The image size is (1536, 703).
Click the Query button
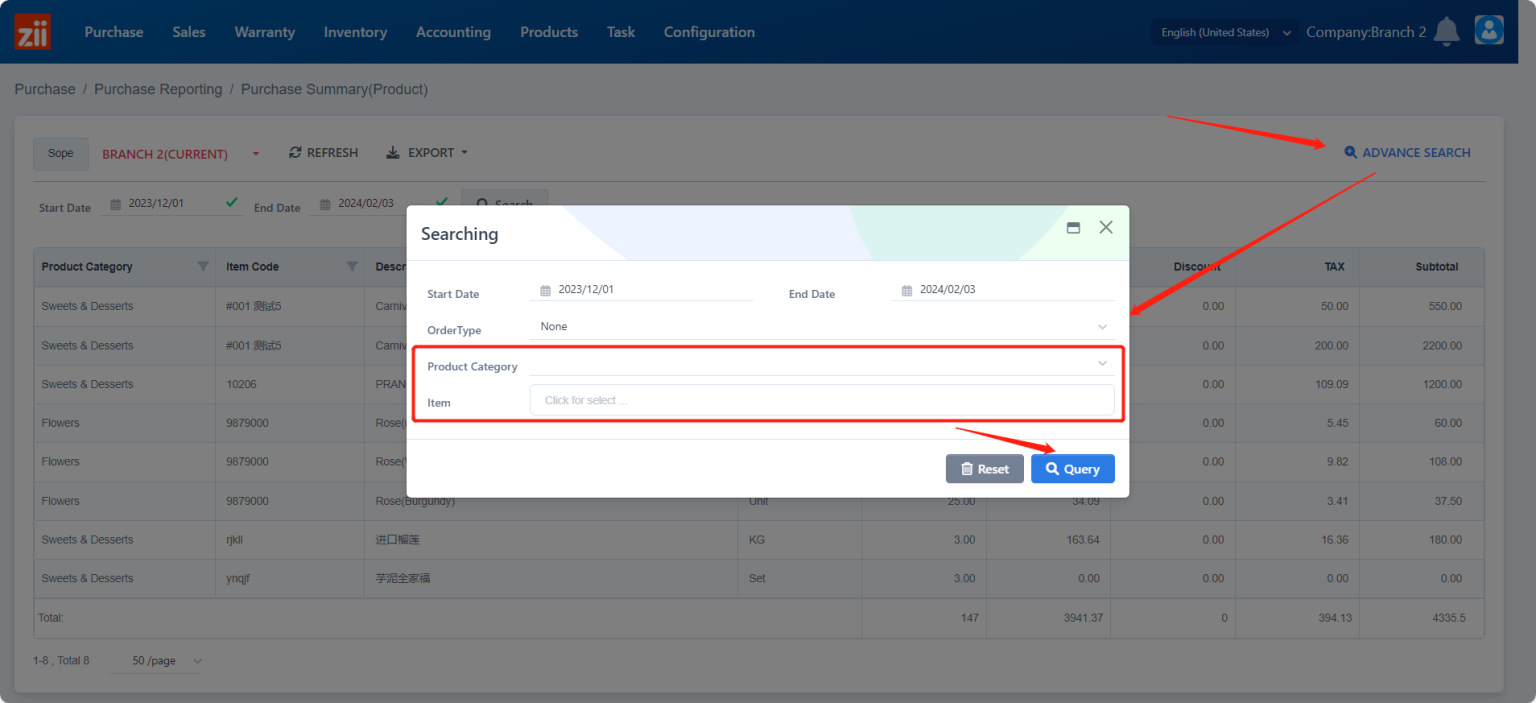[x=1072, y=468]
